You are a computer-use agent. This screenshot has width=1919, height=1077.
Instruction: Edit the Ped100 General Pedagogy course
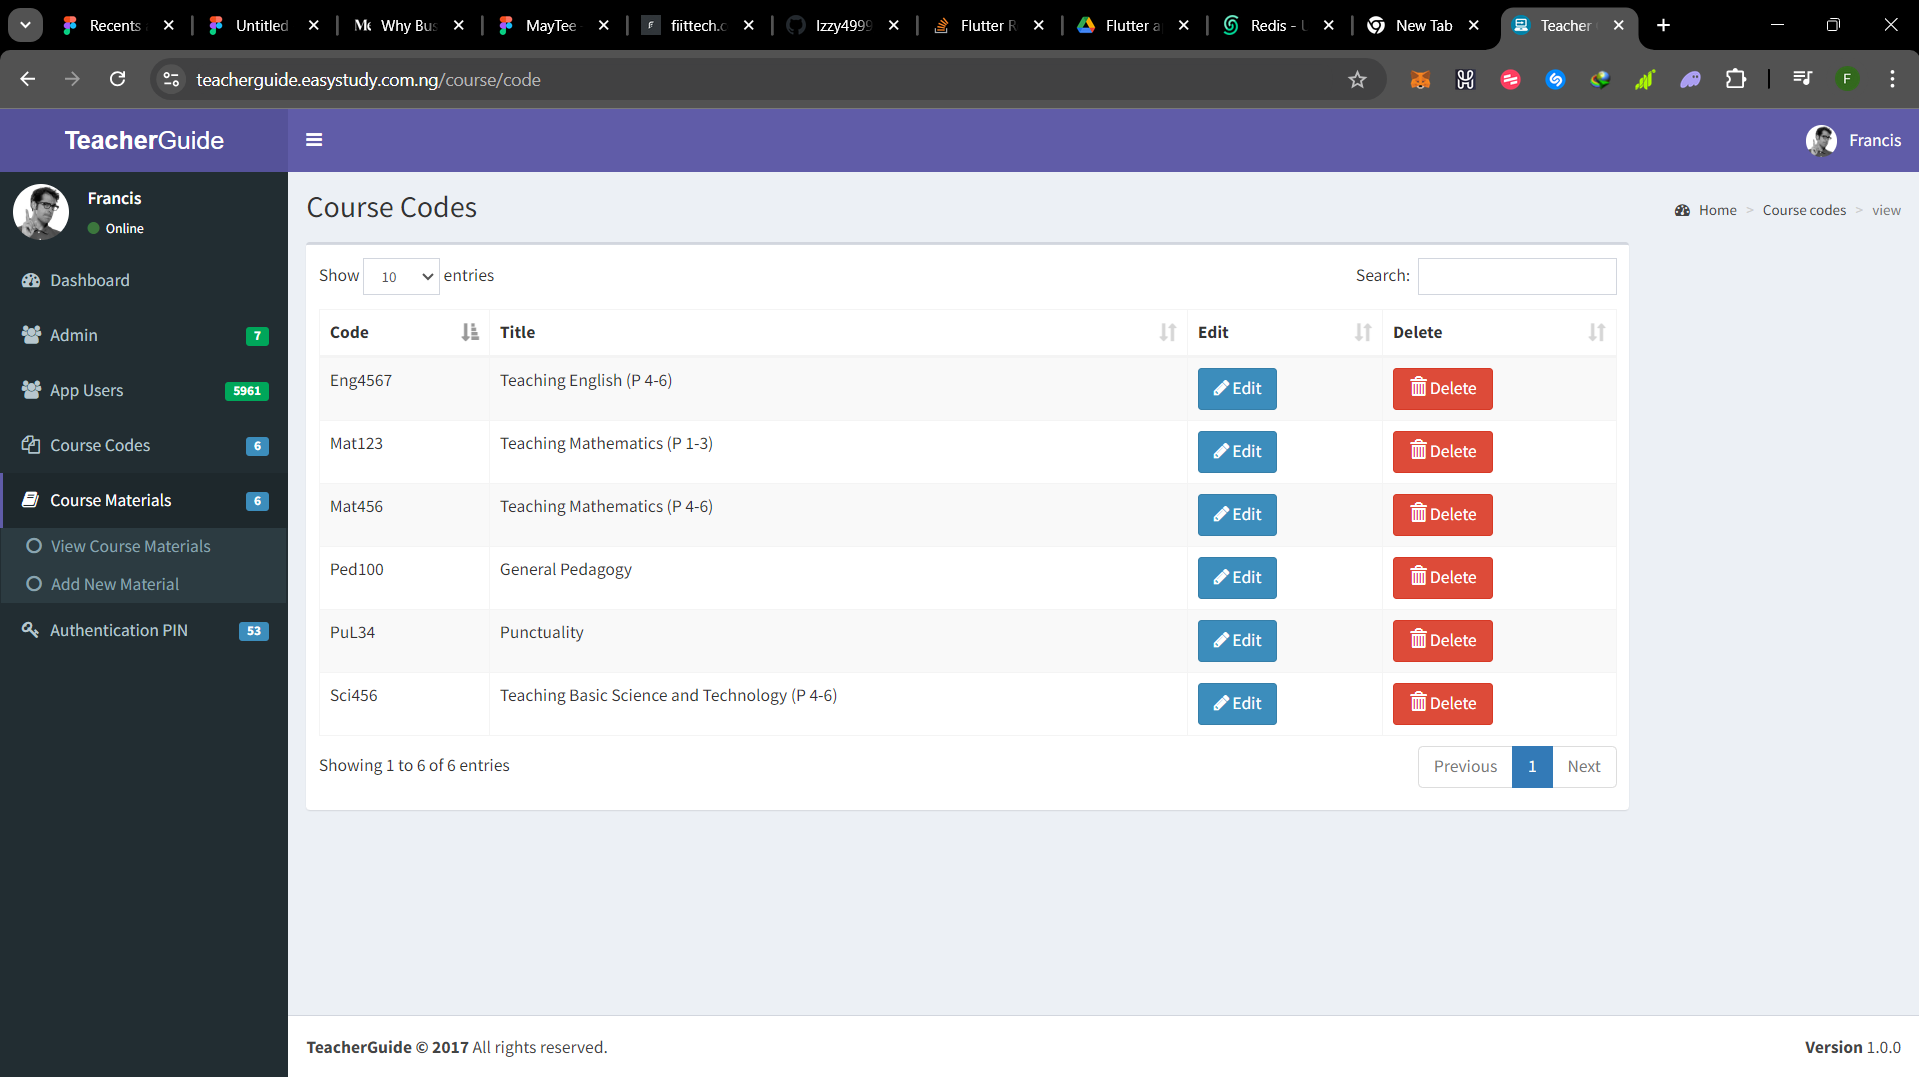point(1237,578)
